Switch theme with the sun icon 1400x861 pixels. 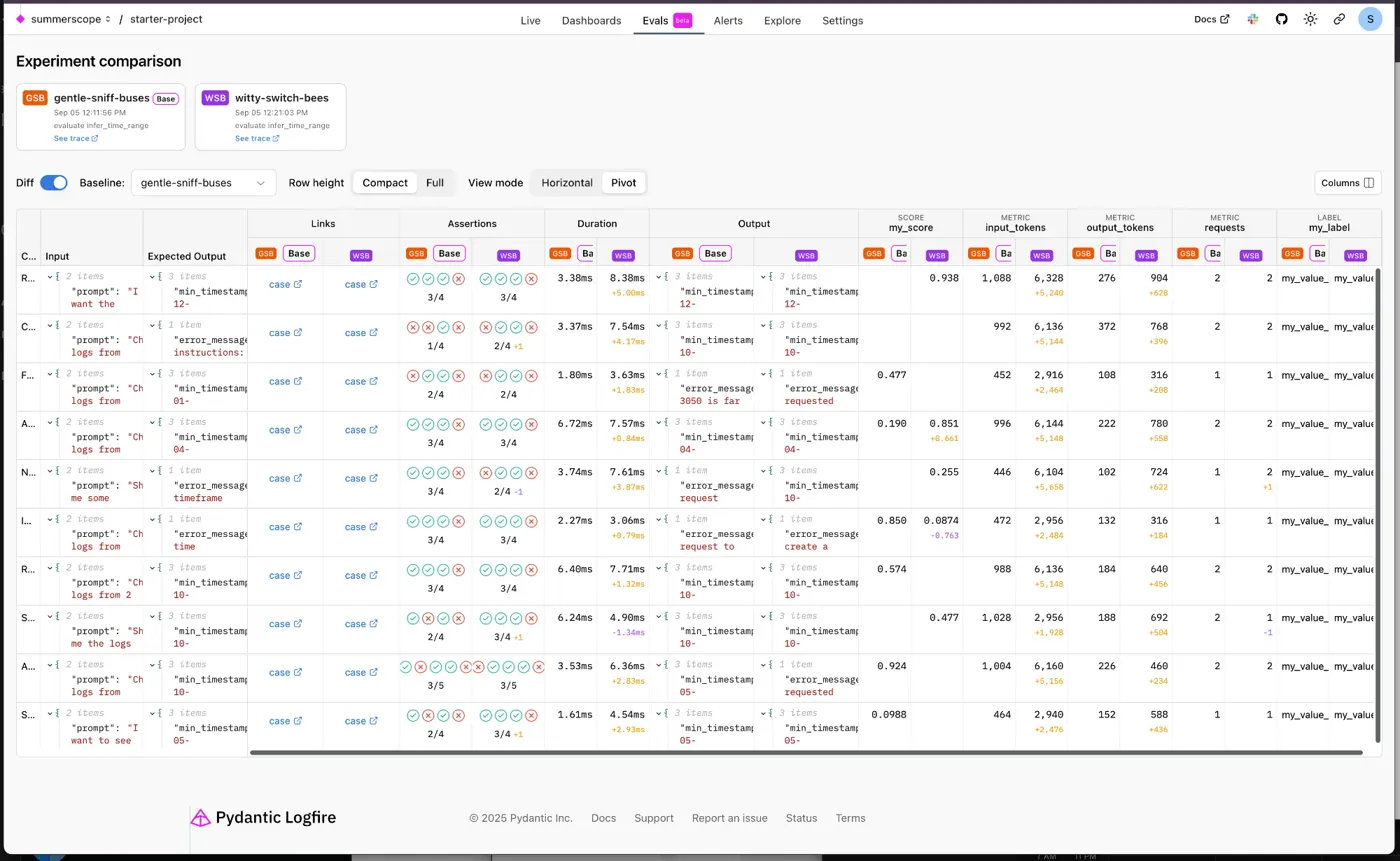[x=1310, y=19]
